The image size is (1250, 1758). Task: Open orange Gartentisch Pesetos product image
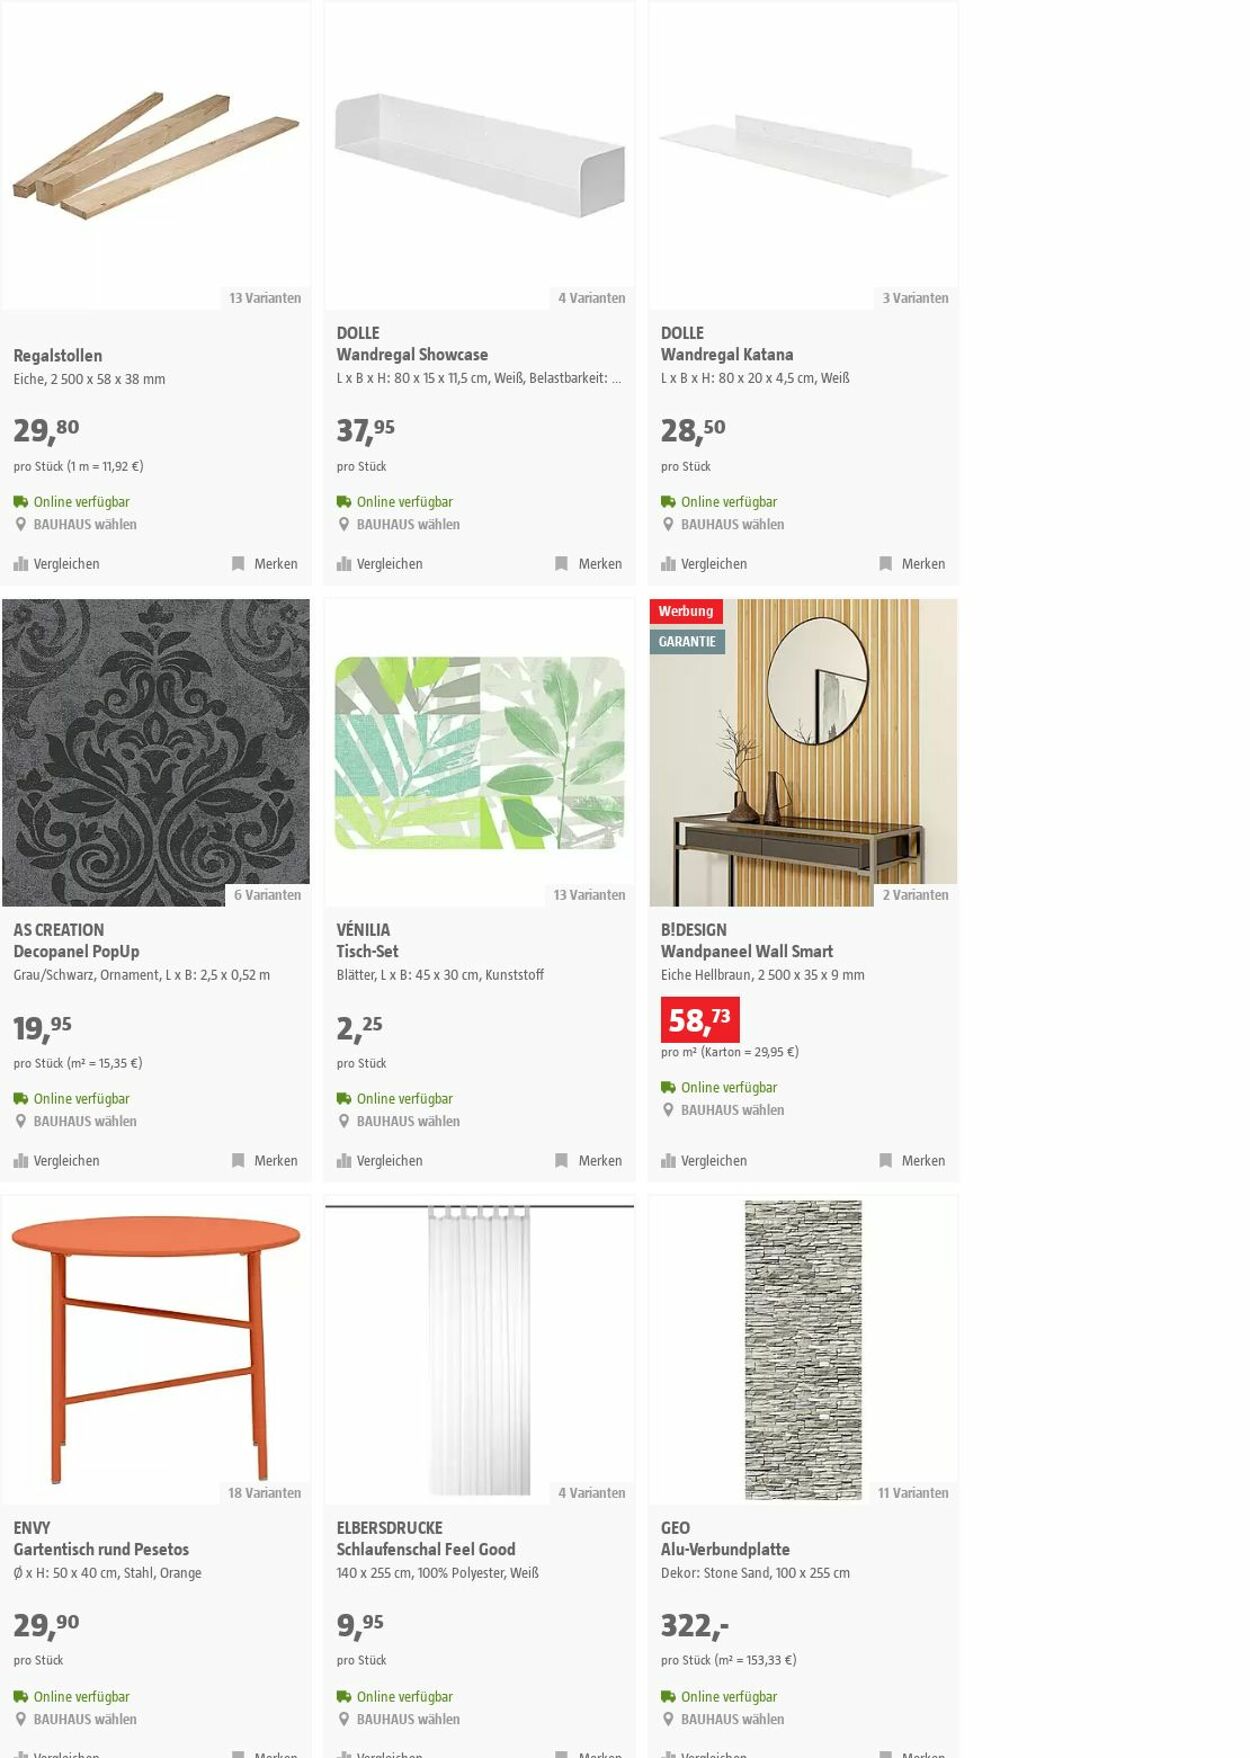156,1348
